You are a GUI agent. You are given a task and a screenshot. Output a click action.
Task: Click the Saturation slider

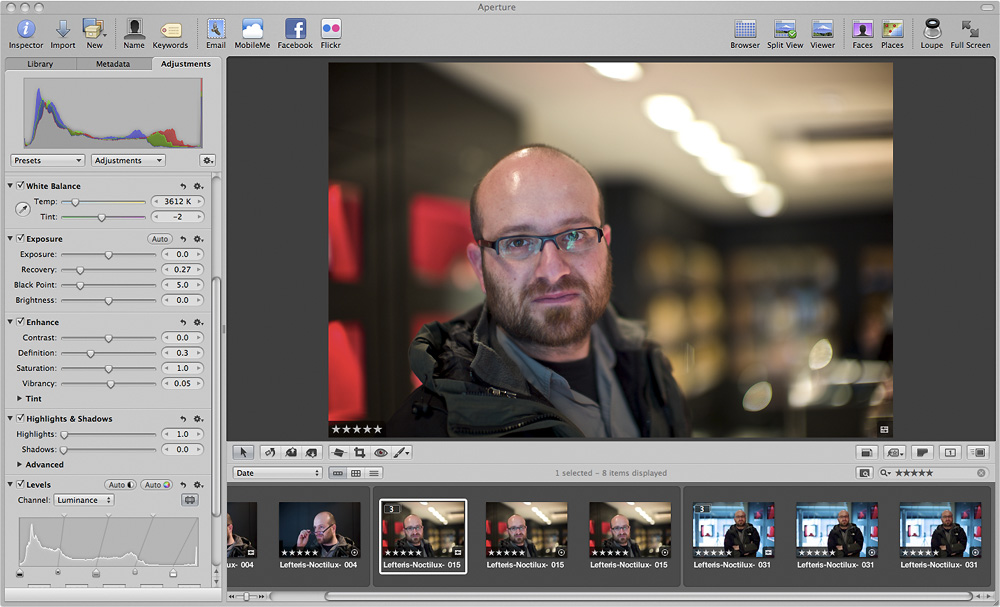click(109, 369)
